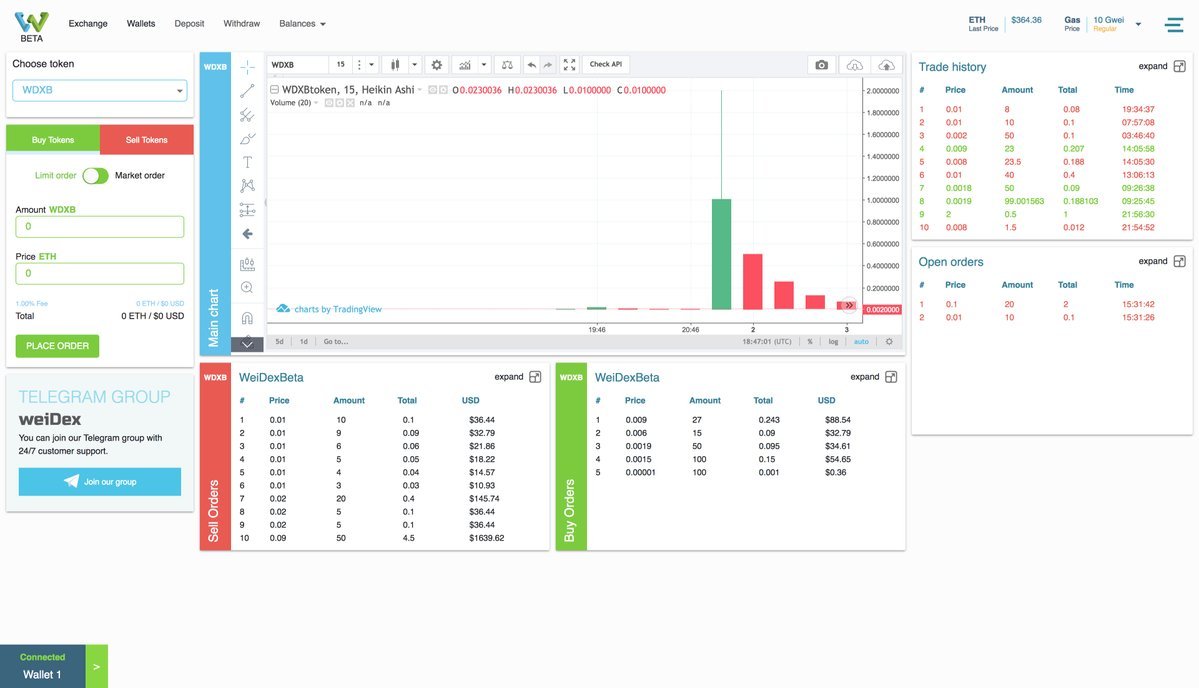Click the weiDEX BETA logo
This screenshot has width=1199, height=688.
tap(31, 26)
